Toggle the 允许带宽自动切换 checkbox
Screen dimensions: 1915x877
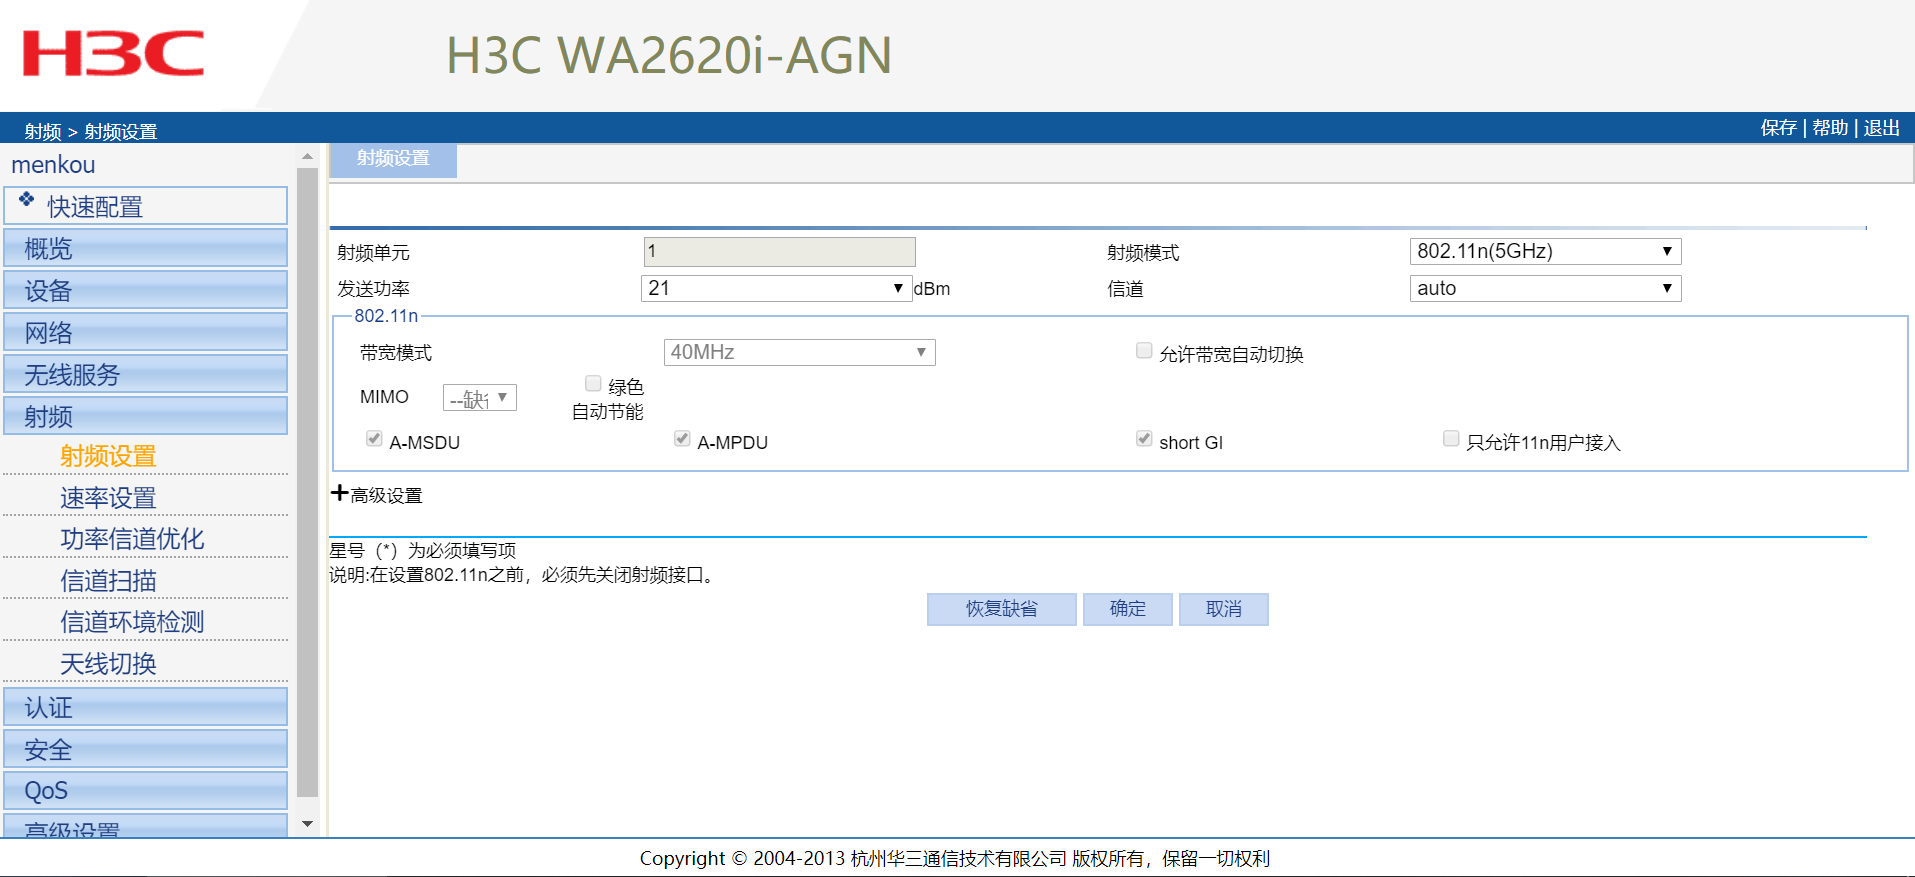1144,350
